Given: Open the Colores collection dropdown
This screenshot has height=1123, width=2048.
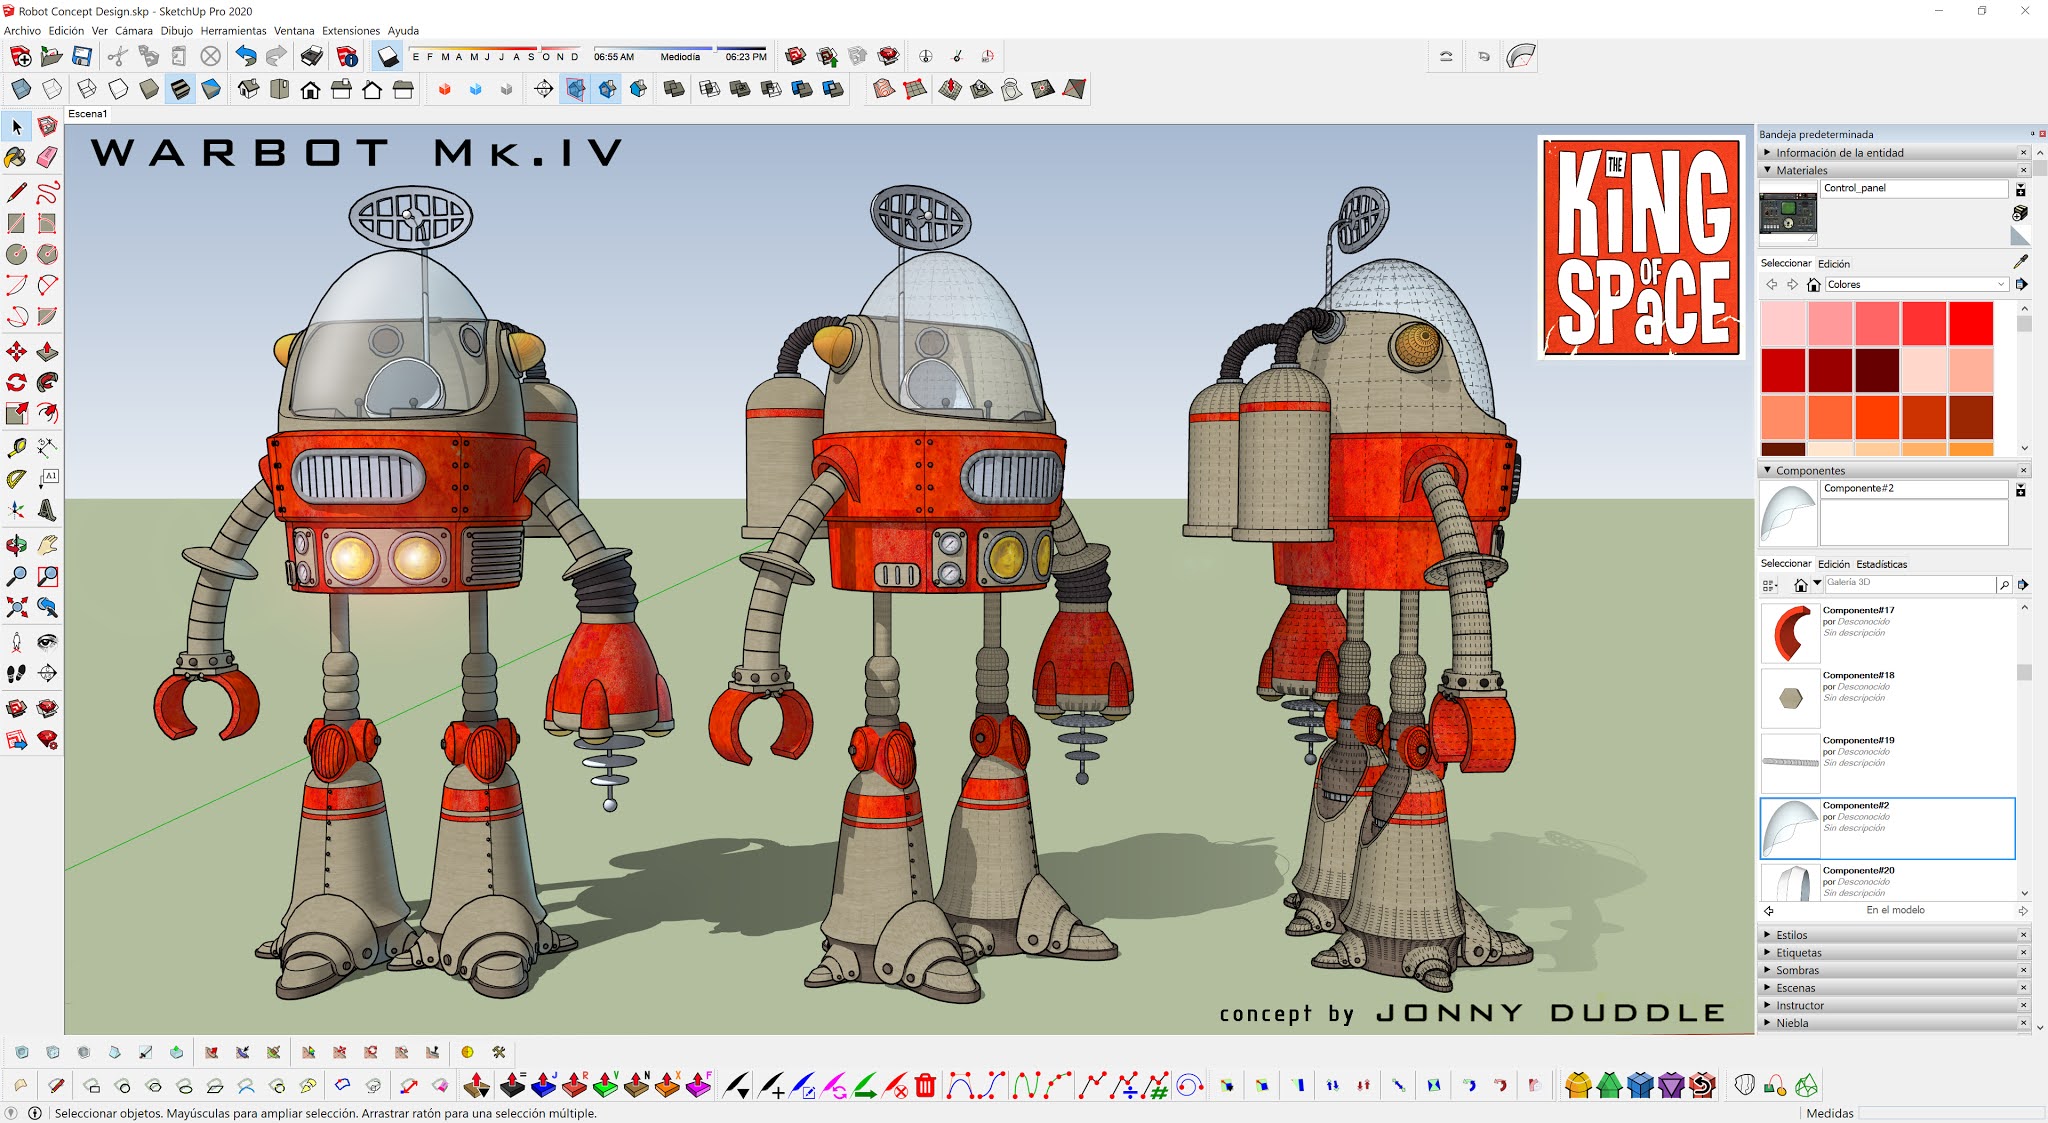Looking at the screenshot, I should (x=1915, y=284).
